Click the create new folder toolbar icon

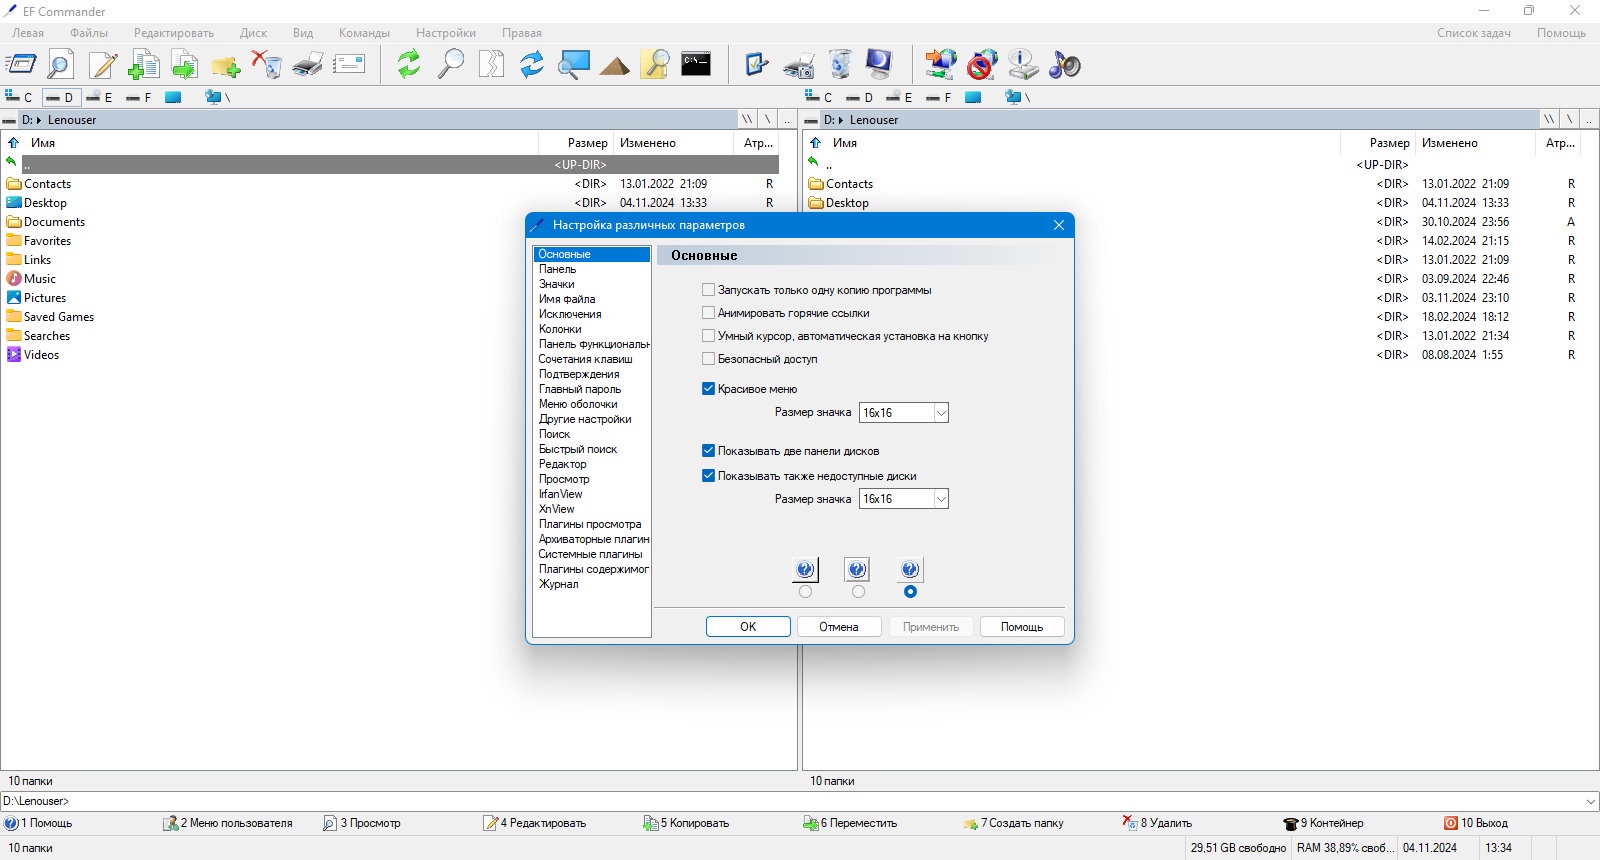pyautogui.click(x=225, y=66)
